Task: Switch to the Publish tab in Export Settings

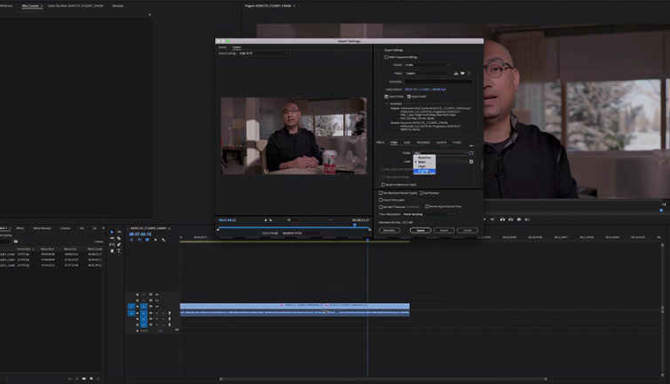Action: tap(457, 142)
